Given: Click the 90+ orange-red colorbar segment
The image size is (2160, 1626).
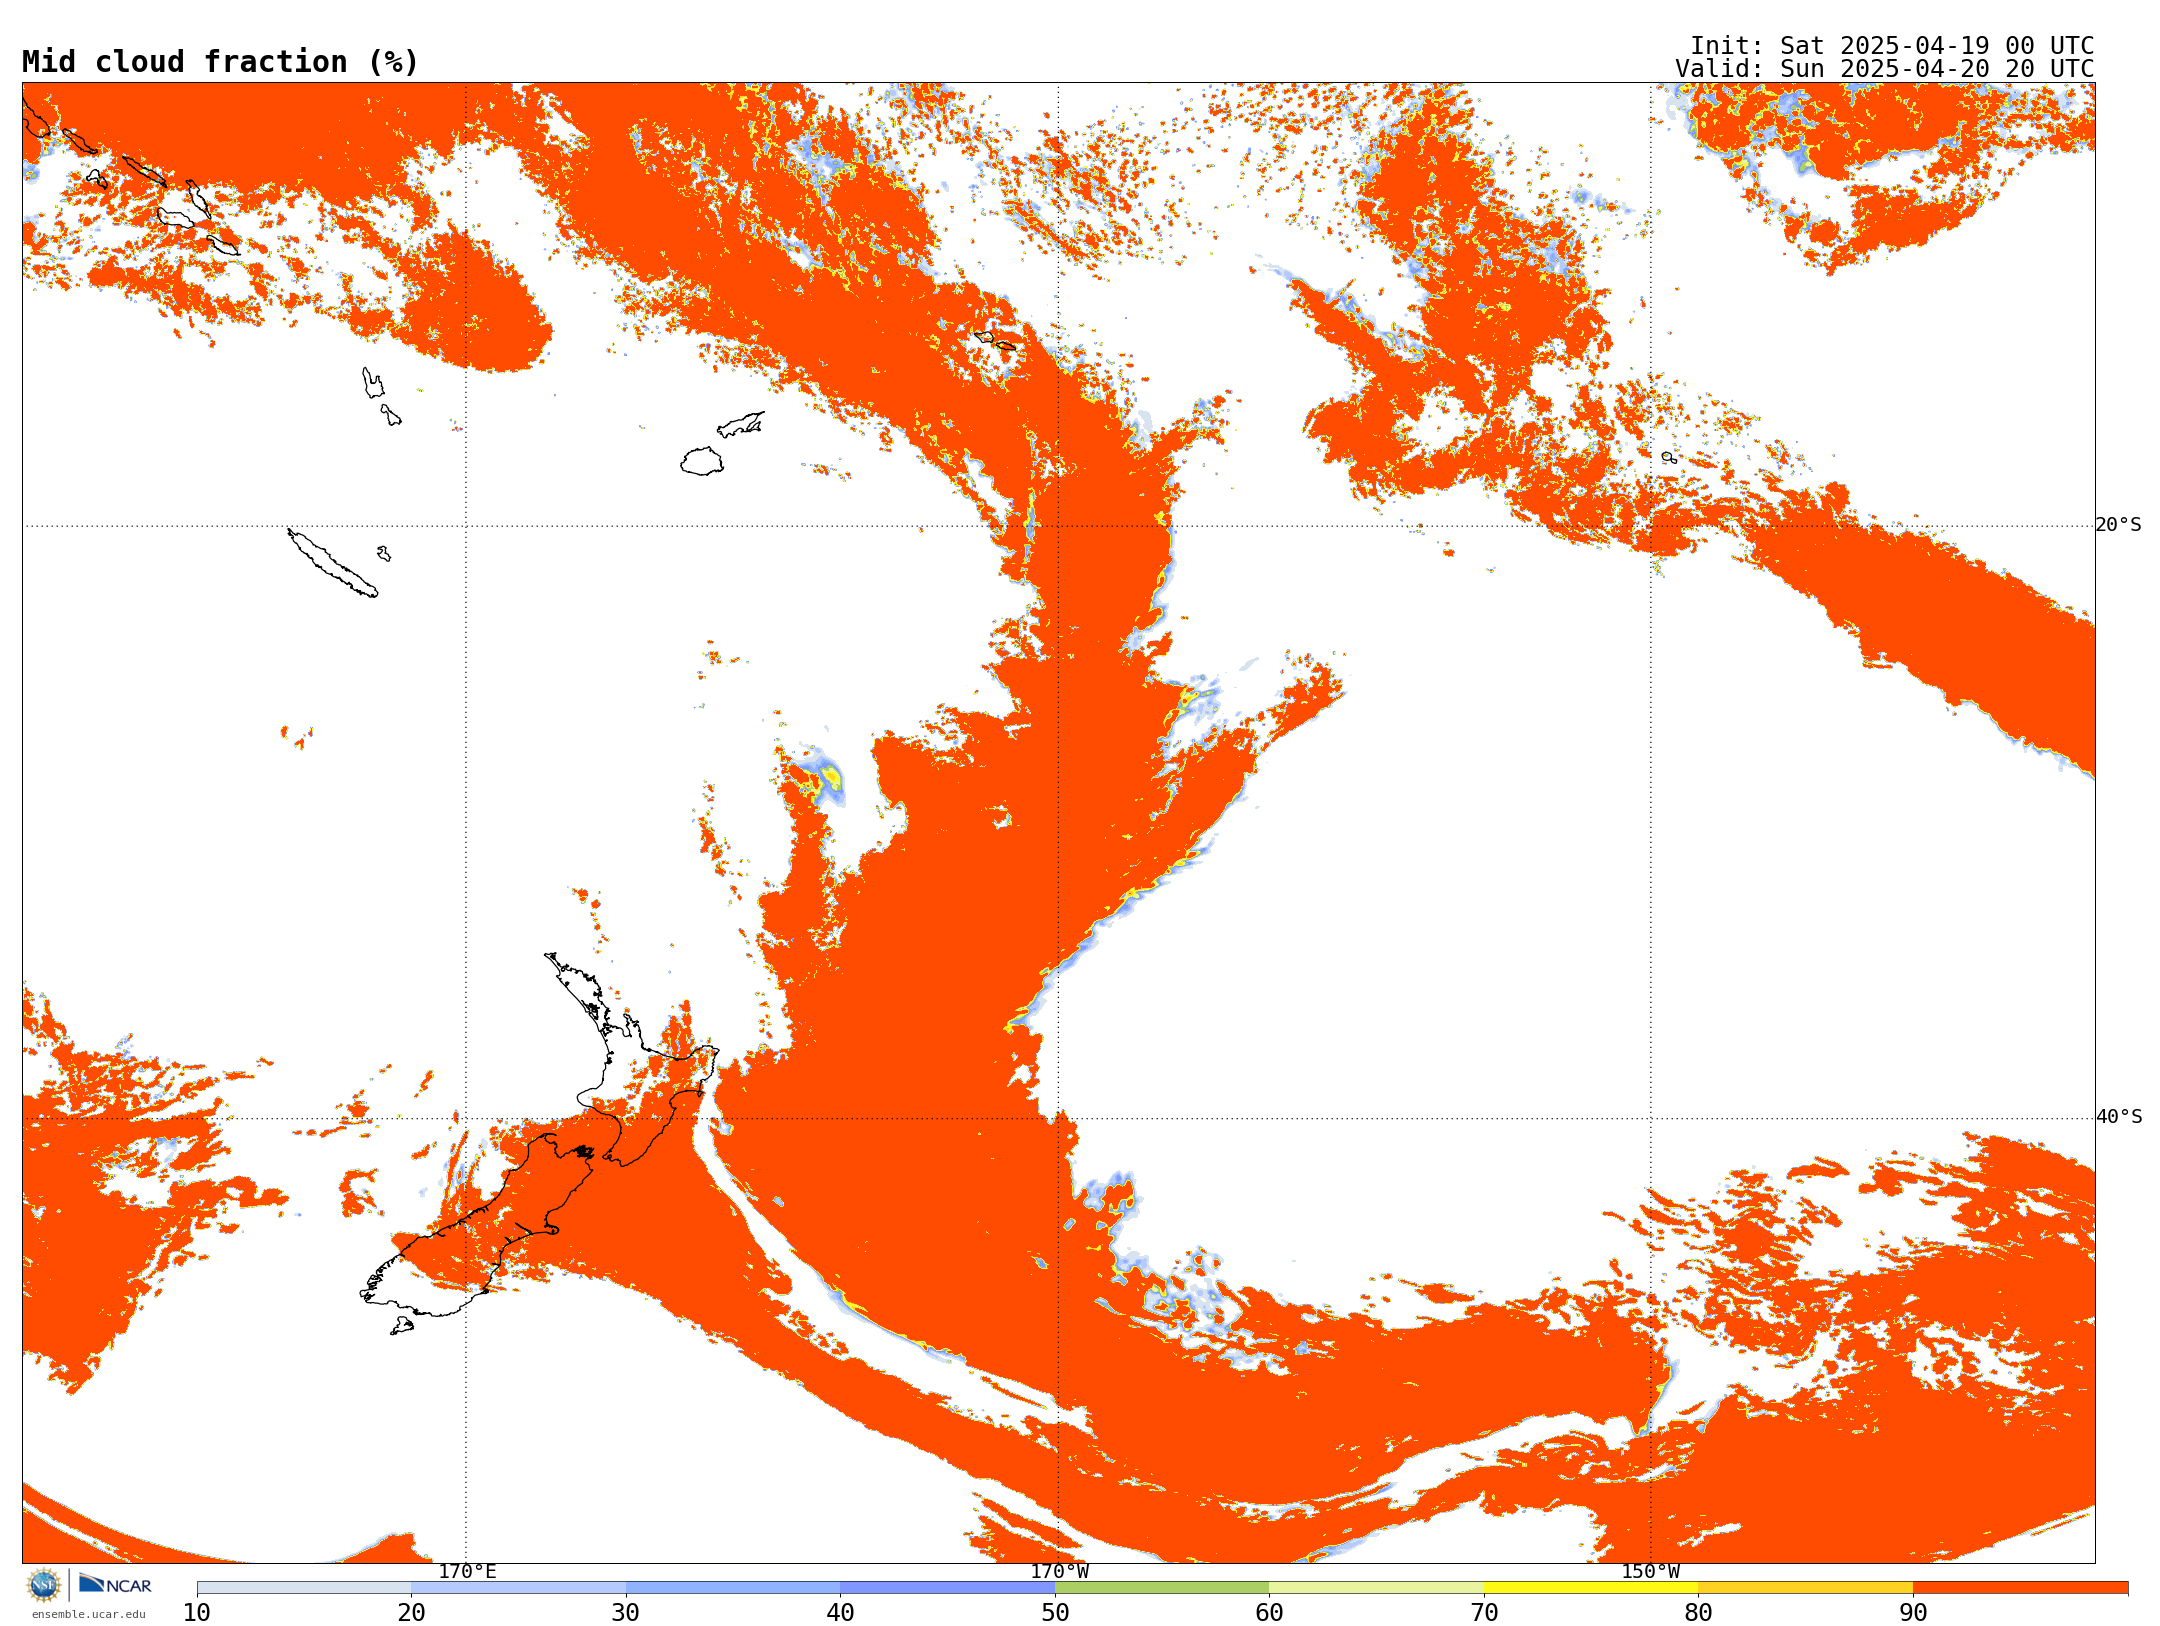Looking at the screenshot, I should [2021, 1588].
